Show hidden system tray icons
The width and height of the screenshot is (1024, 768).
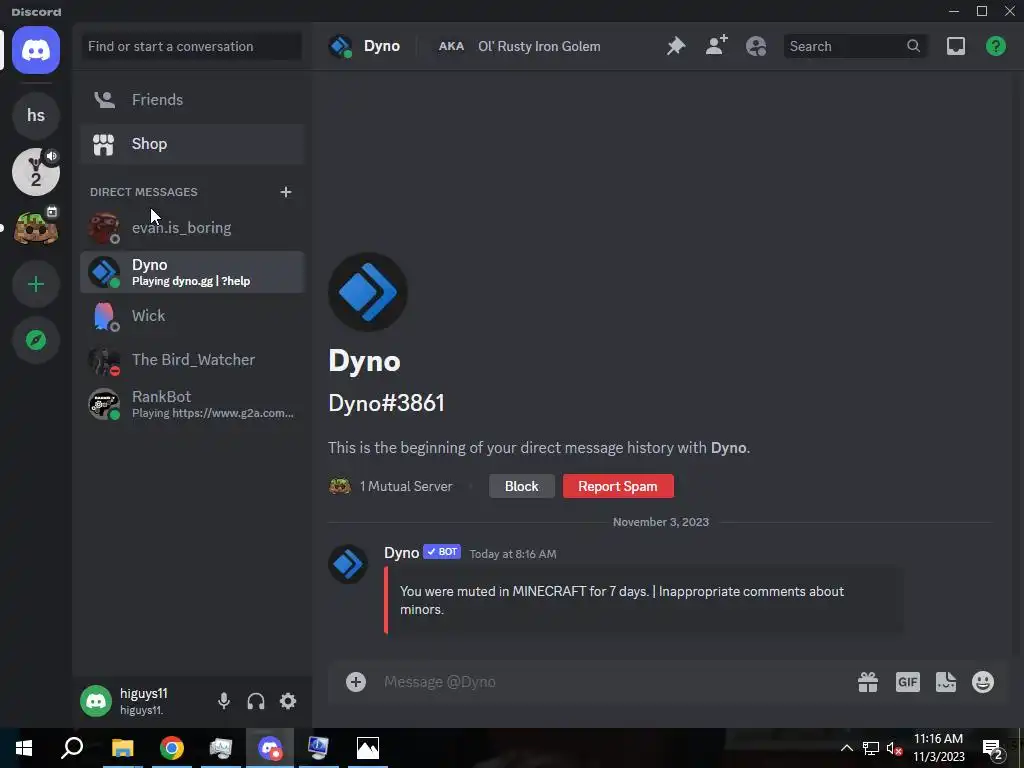[x=846, y=748]
